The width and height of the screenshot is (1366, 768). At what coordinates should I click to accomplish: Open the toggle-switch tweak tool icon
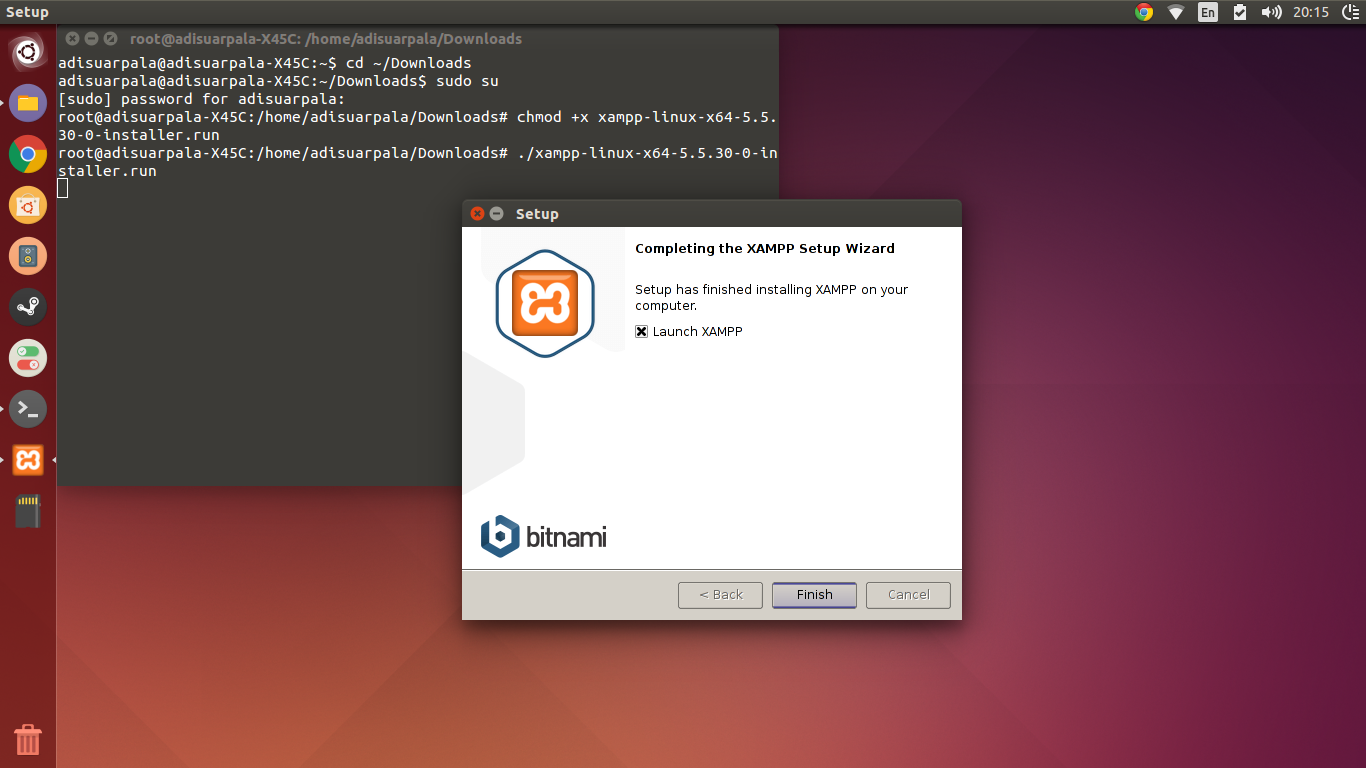pyautogui.click(x=28, y=358)
